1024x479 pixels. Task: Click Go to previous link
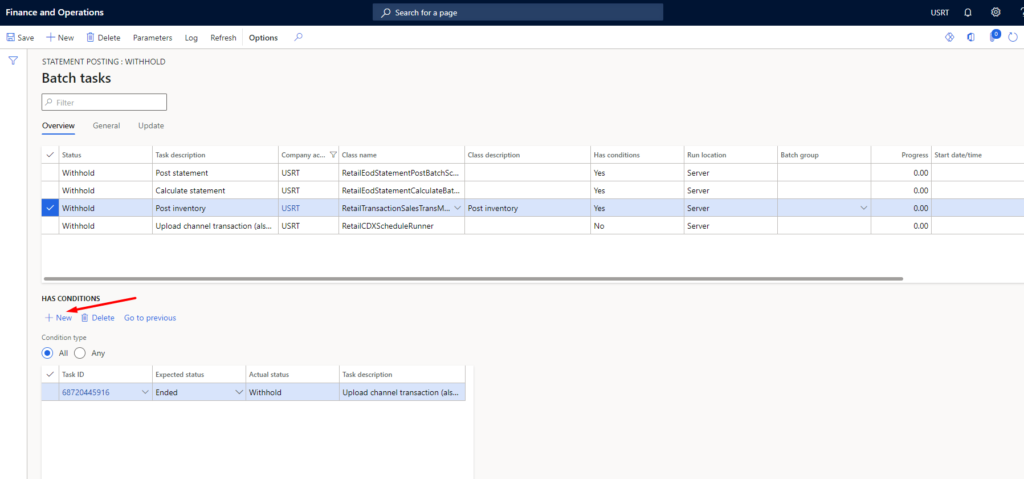click(150, 318)
